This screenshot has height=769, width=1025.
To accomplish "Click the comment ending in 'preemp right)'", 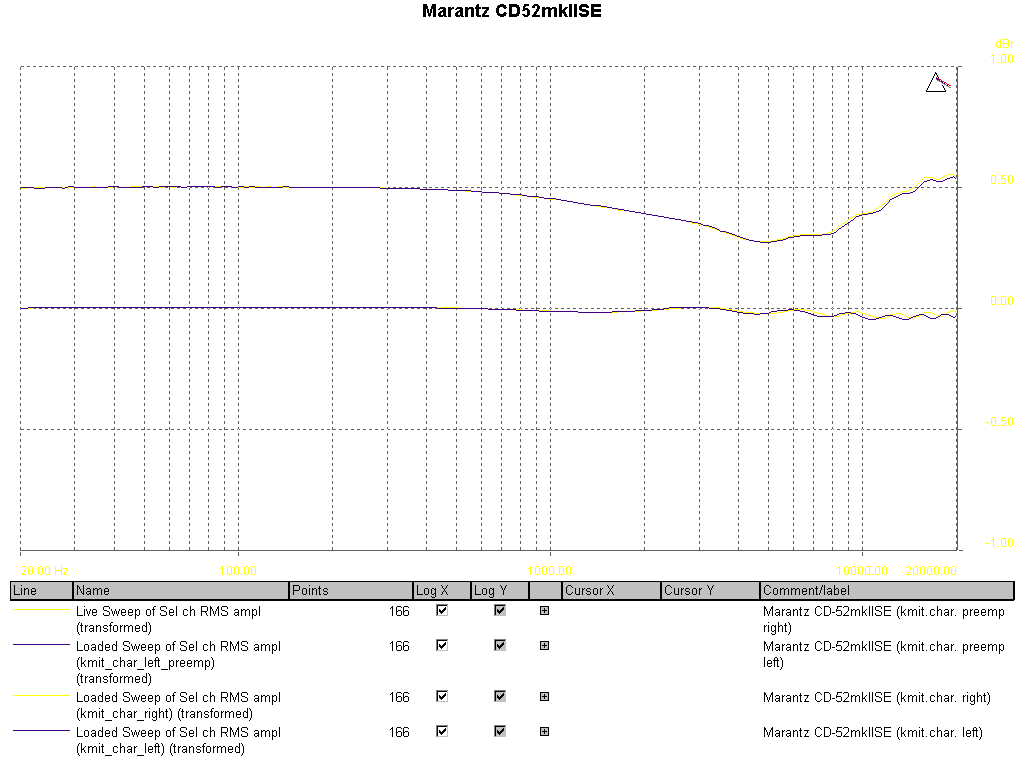I will point(883,619).
